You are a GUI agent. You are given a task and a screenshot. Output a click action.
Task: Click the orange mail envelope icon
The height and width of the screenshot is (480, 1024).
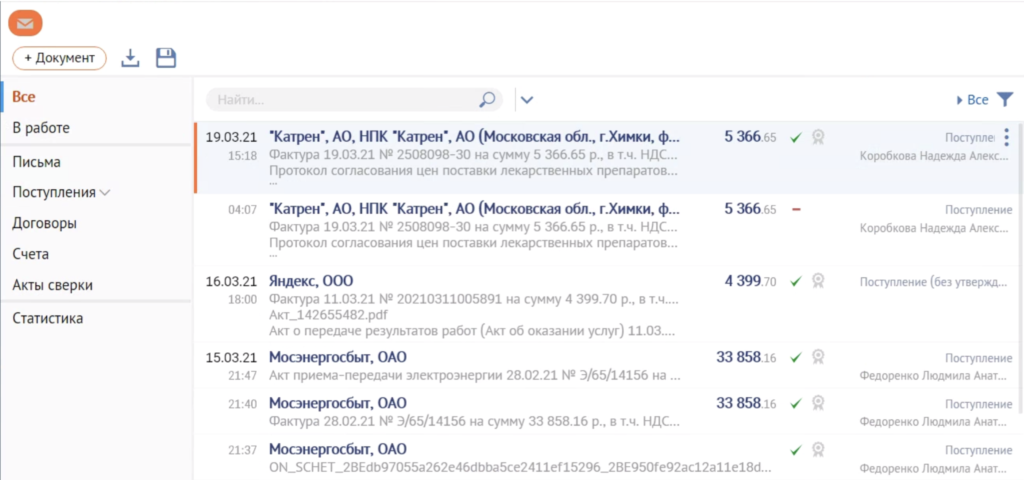pos(25,21)
